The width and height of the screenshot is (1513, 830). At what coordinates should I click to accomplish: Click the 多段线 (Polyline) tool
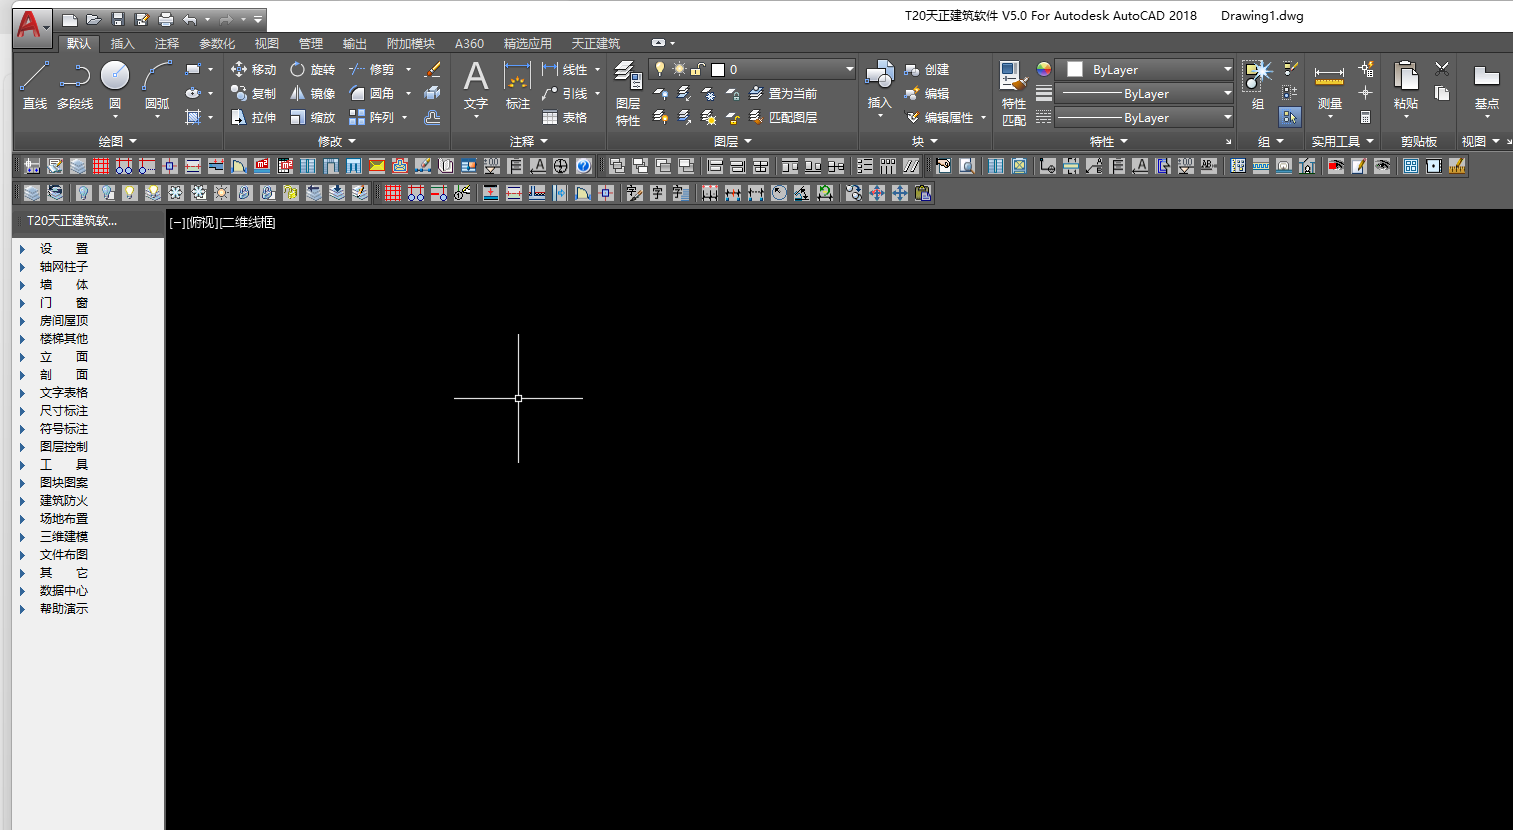(x=74, y=83)
